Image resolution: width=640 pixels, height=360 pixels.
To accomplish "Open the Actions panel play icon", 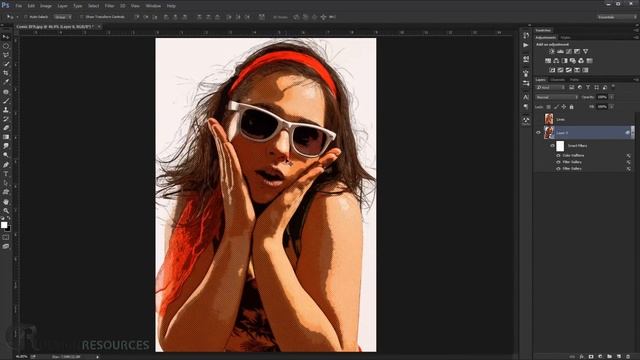I will pos(526,45).
